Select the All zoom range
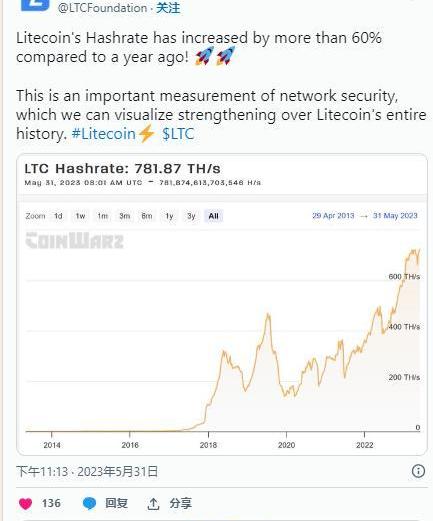The image size is (433, 521). pyautogui.click(x=213, y=216)
